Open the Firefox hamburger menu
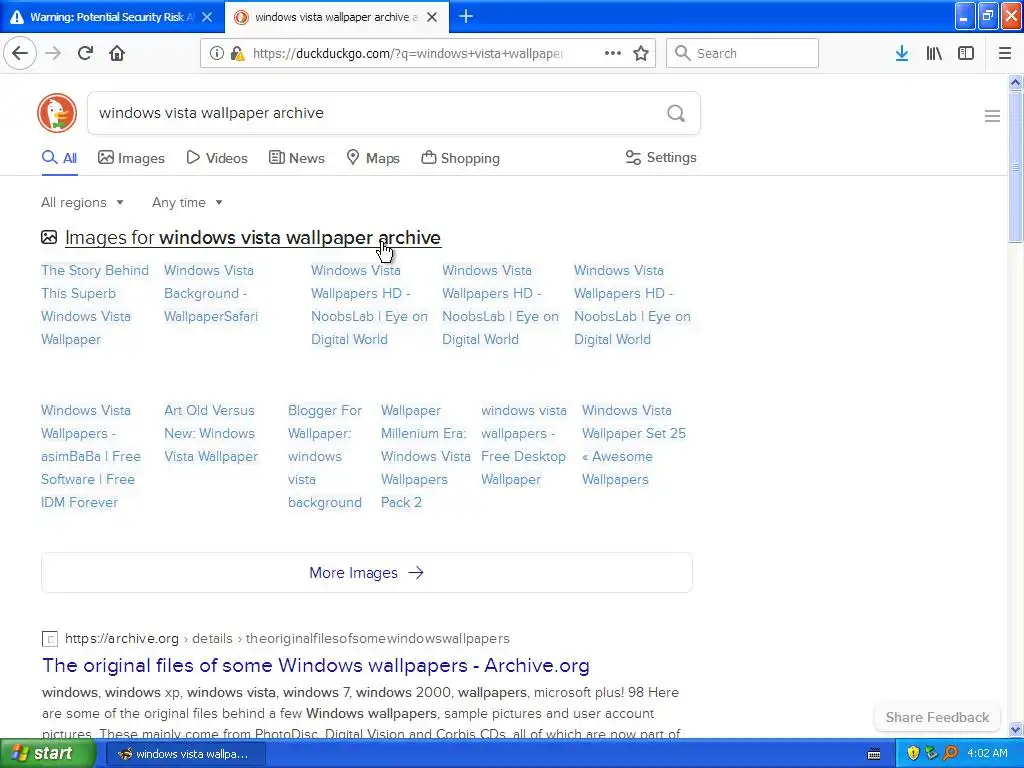This screenshot has height=768, width=1024. [x=1005, y=53]
